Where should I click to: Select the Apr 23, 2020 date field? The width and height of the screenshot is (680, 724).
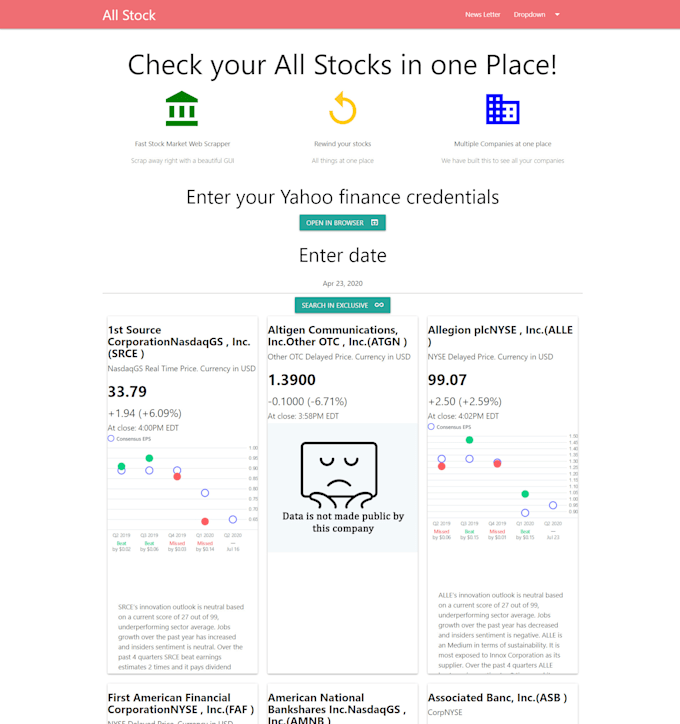pyautogui.click(x=343, y=284)
